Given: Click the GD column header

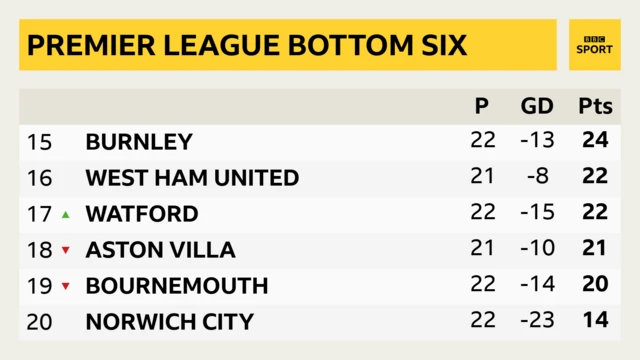Looking at the screenshot, I should point(537,106).
